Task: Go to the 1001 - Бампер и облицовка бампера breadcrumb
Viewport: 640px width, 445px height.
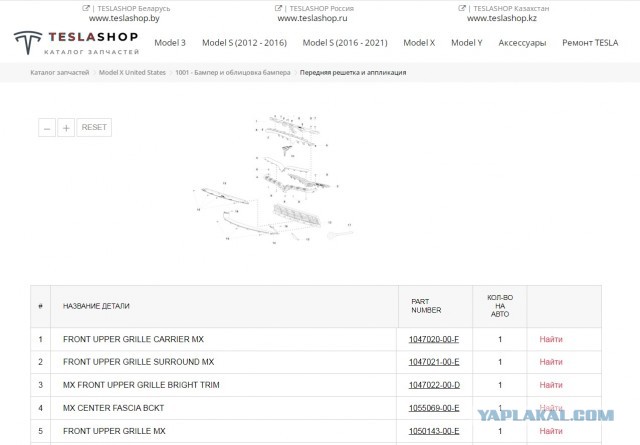Action: (x=233, y=73)
